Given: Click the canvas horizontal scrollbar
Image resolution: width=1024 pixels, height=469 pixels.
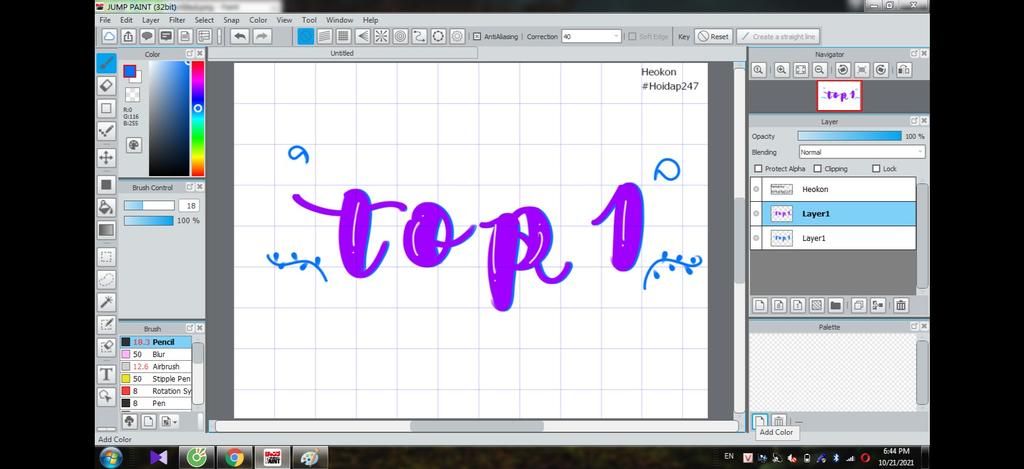Looking at the screenshot, I should click(x=477, y=426).
